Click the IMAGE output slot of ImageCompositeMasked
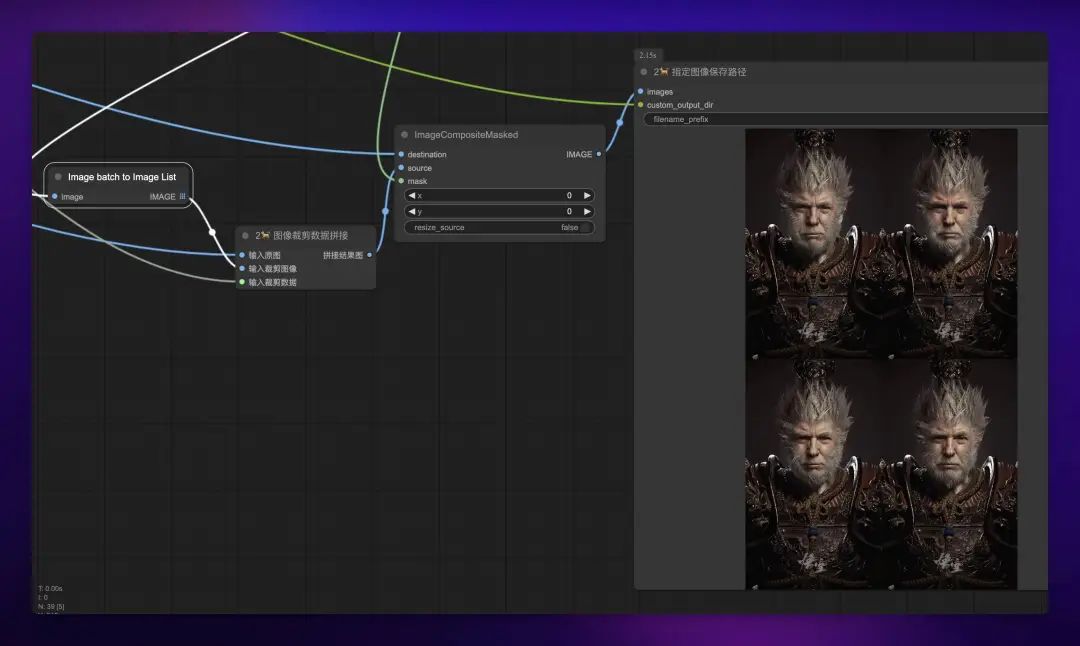This screenshot has width=1080, height=646. (599, 154)
